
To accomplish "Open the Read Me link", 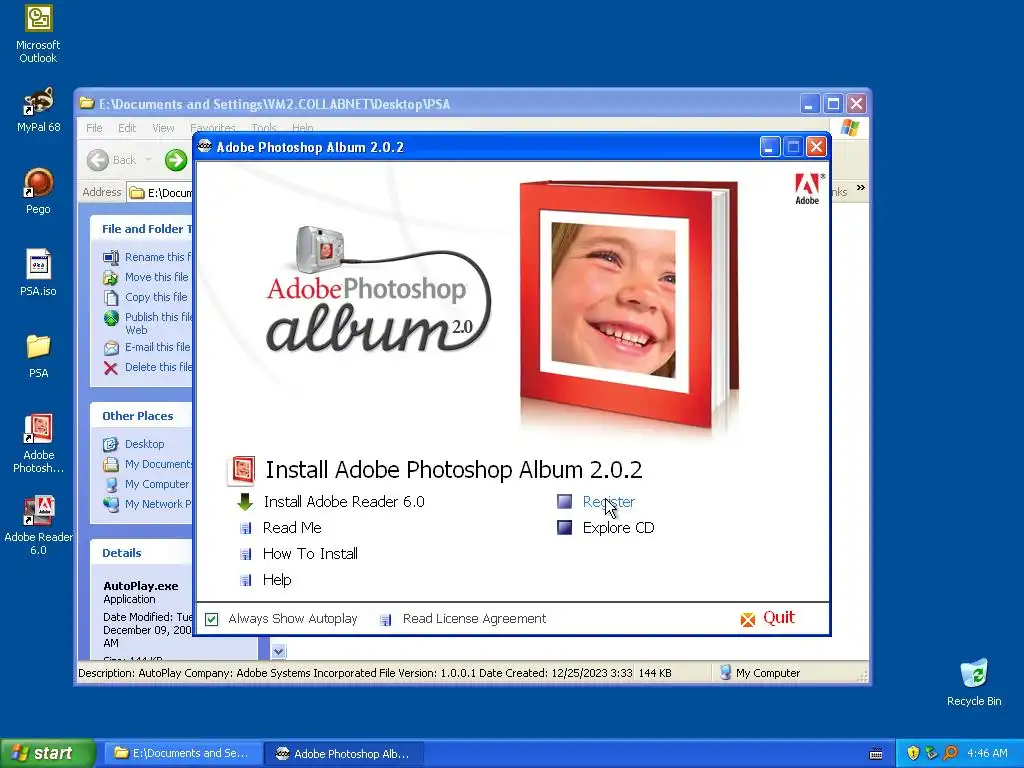I will tap(292, 528).
